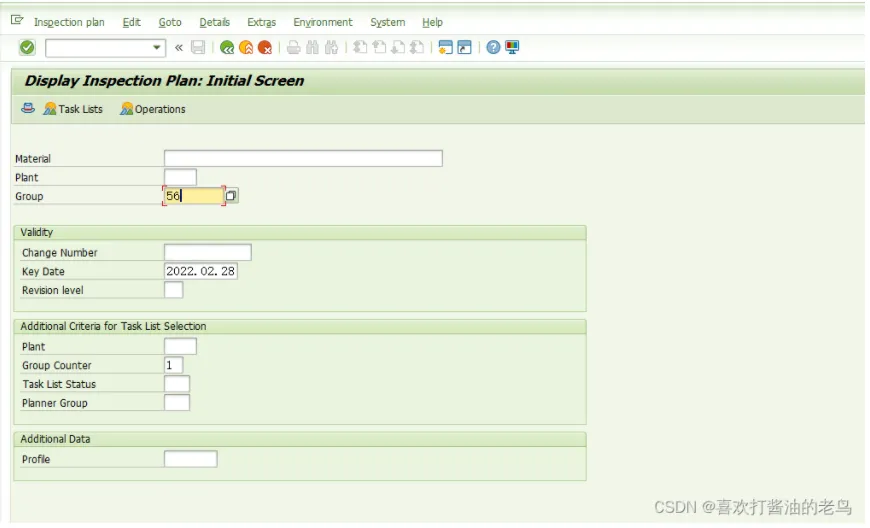The width and height of the screenshot is (870, 528).
Task: Click inside the transaction command field
Action: (x=99, y=48)
